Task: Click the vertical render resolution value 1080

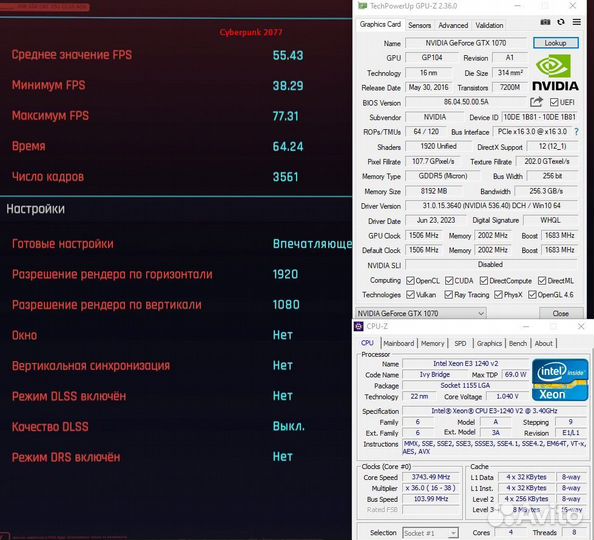Action: [x=286, y=305]
